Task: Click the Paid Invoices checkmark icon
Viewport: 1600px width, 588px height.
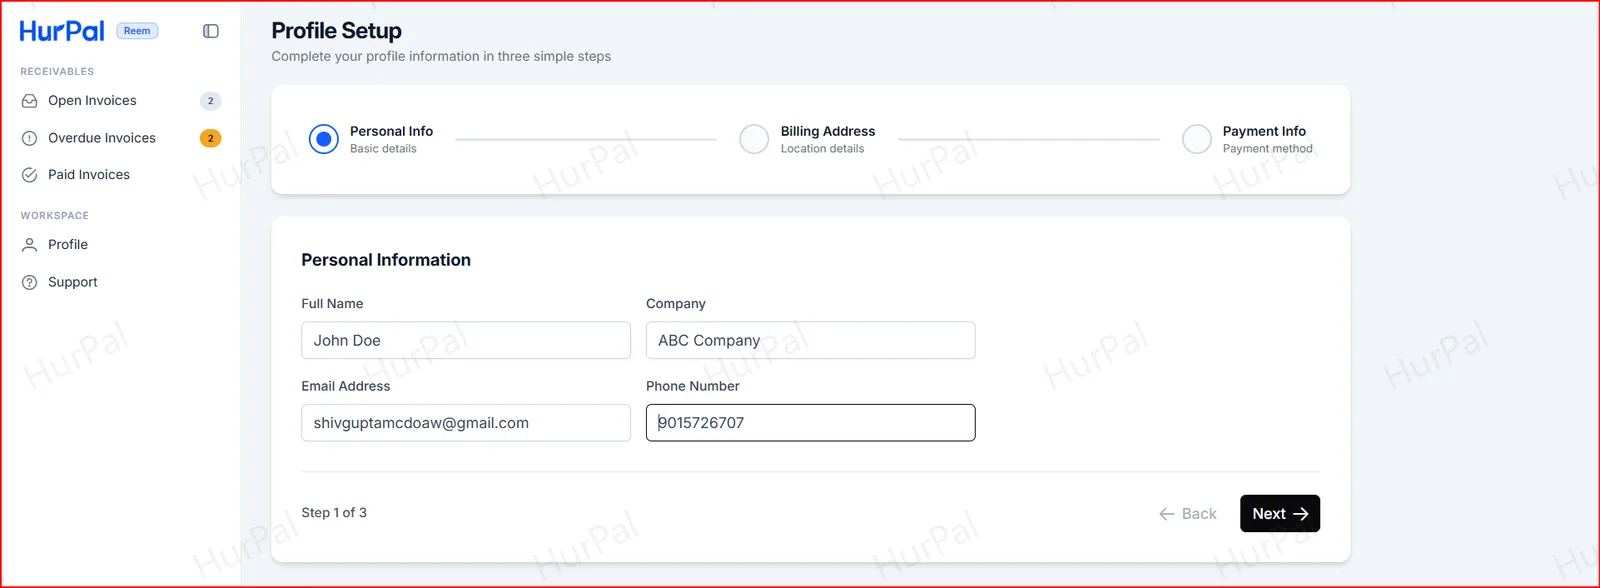Action: [30, 175]
